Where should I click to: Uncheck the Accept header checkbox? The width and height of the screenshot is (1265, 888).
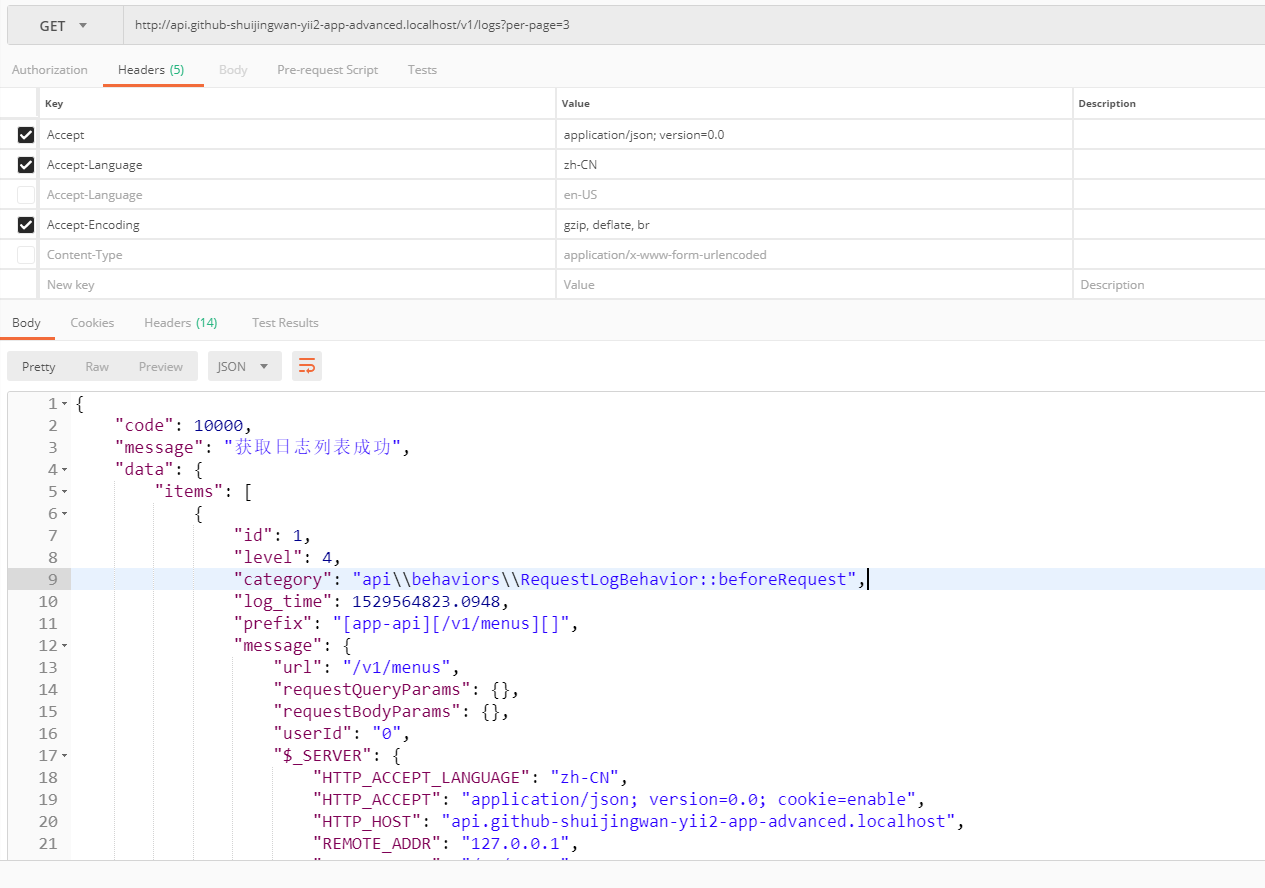click(26, 135)
